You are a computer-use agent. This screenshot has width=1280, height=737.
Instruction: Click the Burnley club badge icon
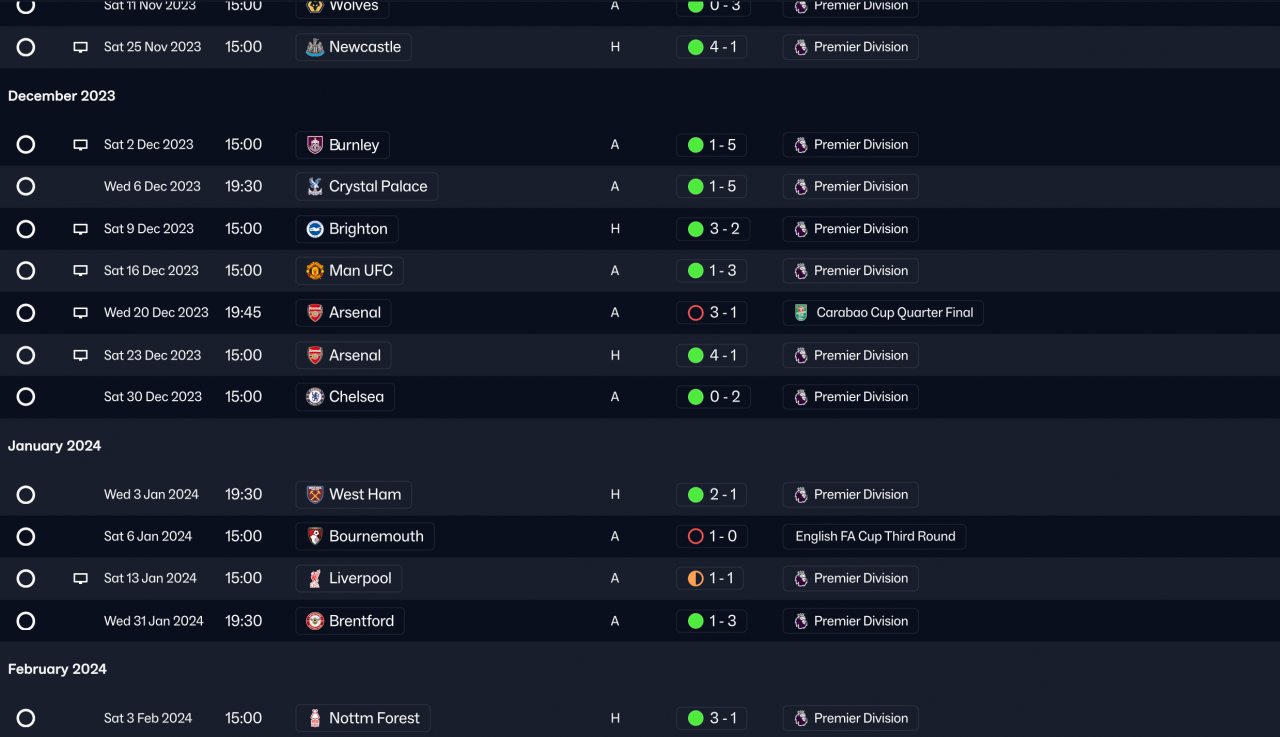pyautogui.click(x=315, y=145)
